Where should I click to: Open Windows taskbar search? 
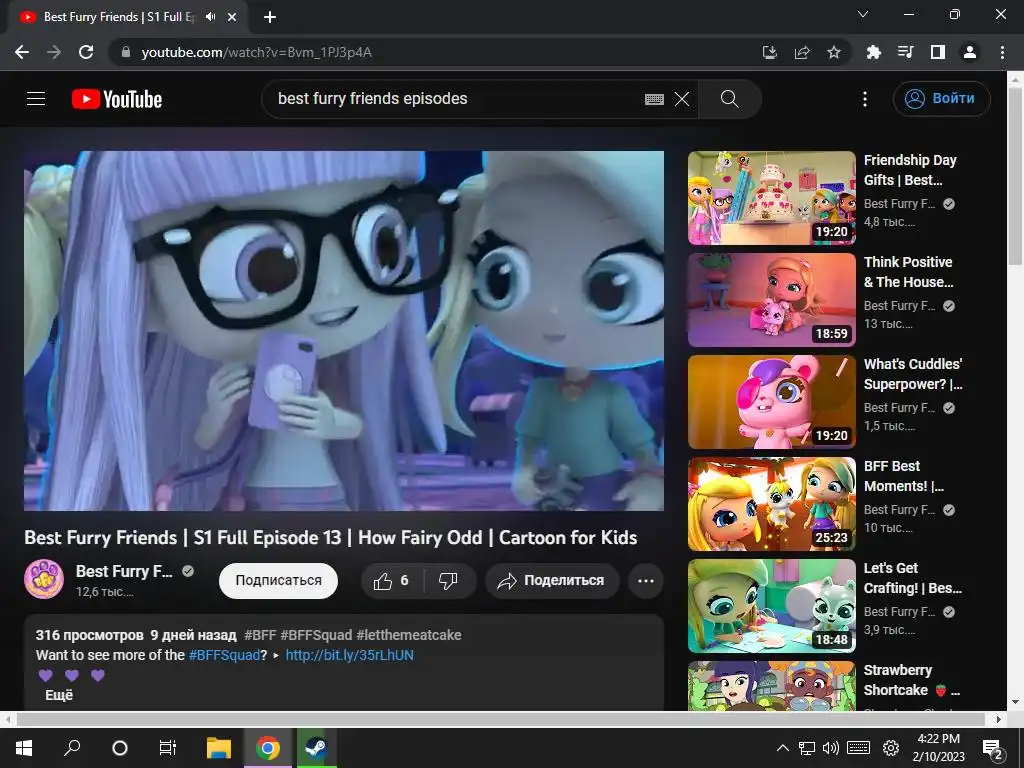point(72,748)
